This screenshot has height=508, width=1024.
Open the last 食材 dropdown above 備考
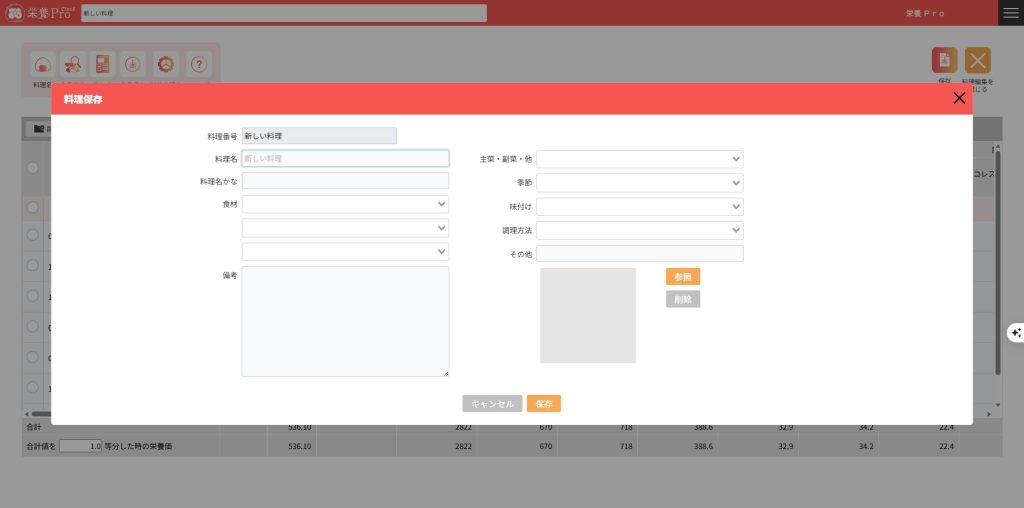[345, 251]
